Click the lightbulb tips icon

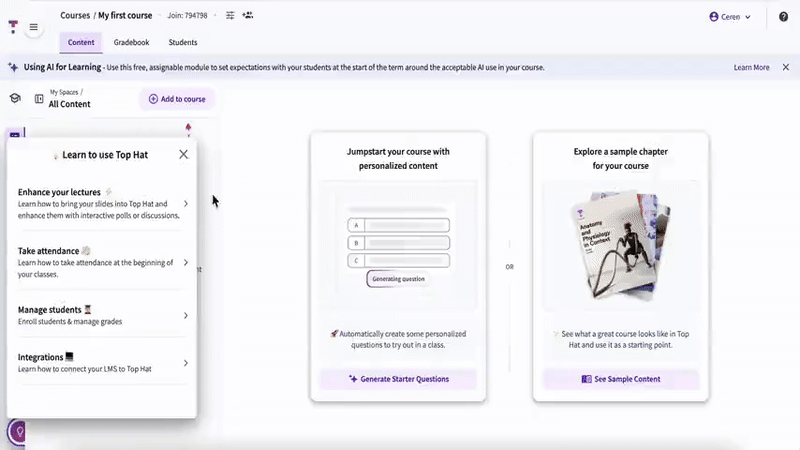coord(19,432)
